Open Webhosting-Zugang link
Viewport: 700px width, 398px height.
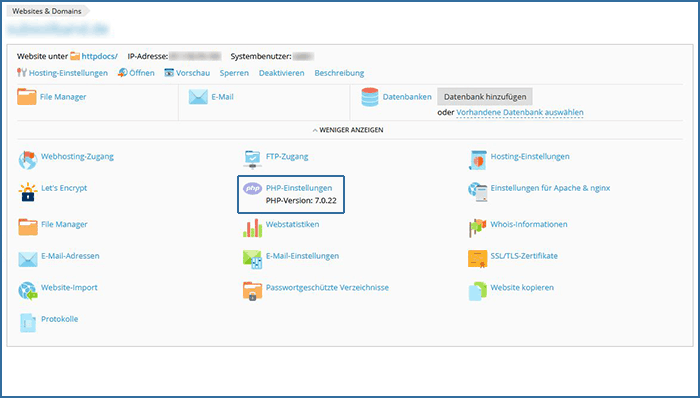tap(77, 157)
